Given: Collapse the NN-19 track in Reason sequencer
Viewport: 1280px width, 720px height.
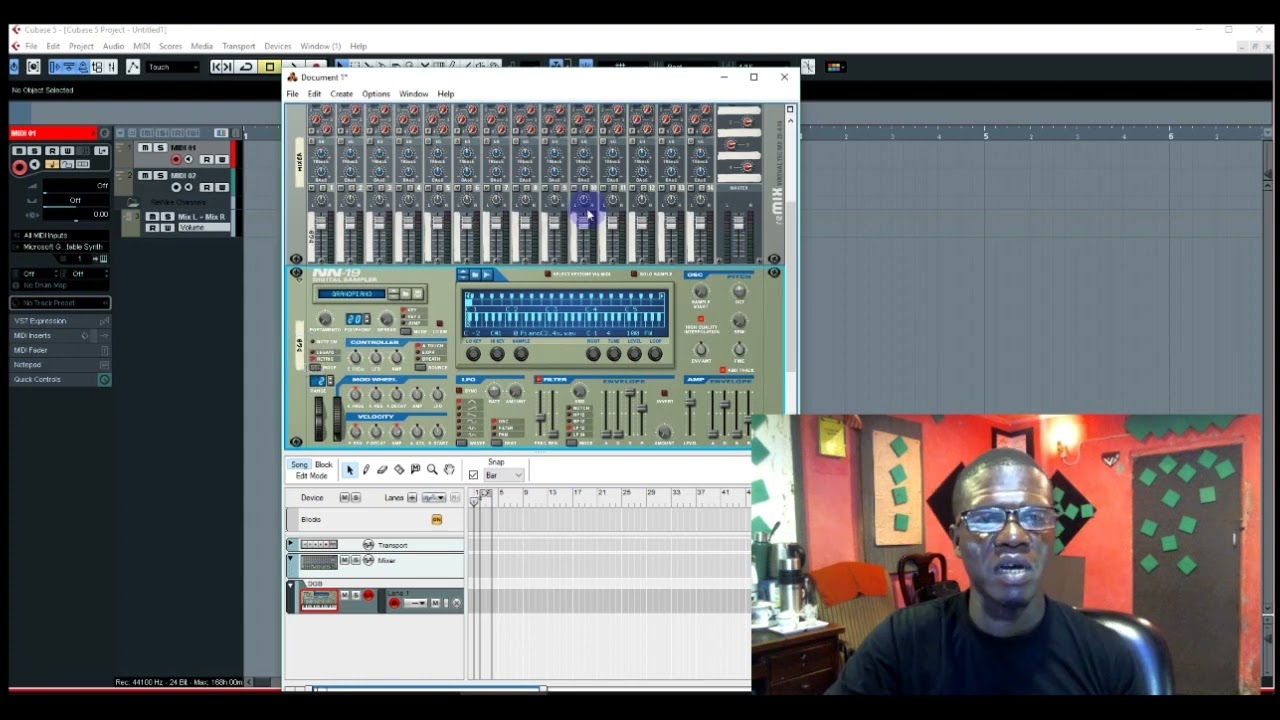Looking at the screenshot, I should point(291,585).
